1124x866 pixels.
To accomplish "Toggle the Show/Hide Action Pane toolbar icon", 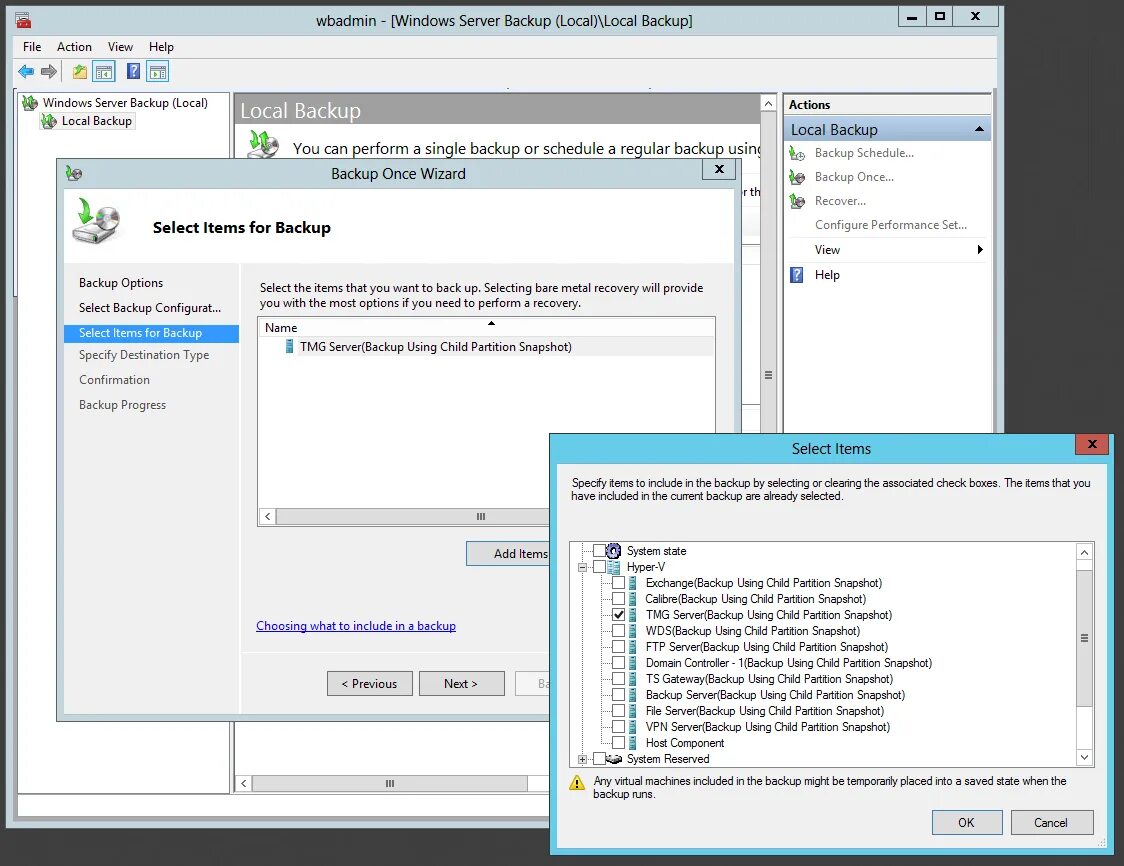I will tap(158, 72).
